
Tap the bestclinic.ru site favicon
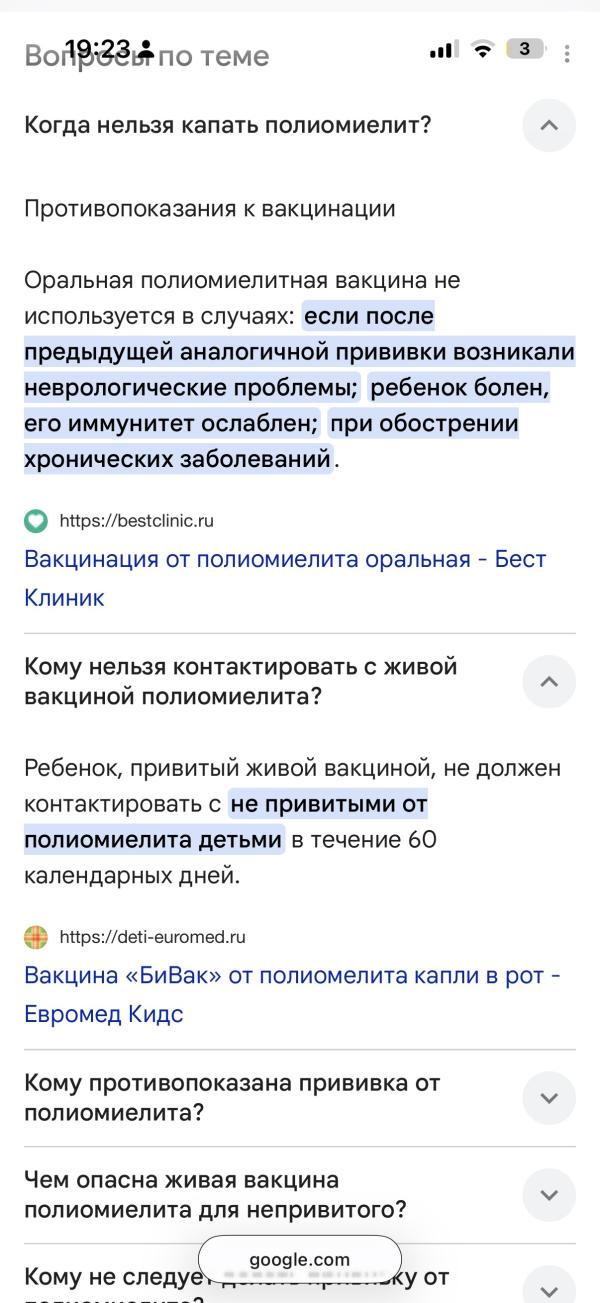(36, 521)
